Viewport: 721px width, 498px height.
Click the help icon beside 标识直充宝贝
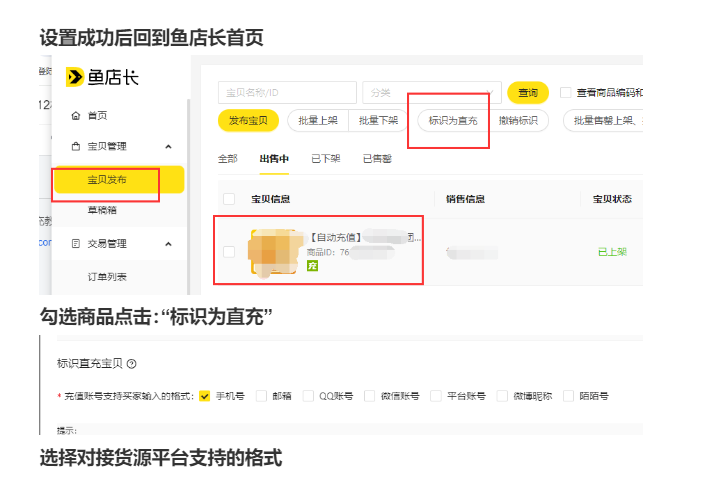point(132,364)
